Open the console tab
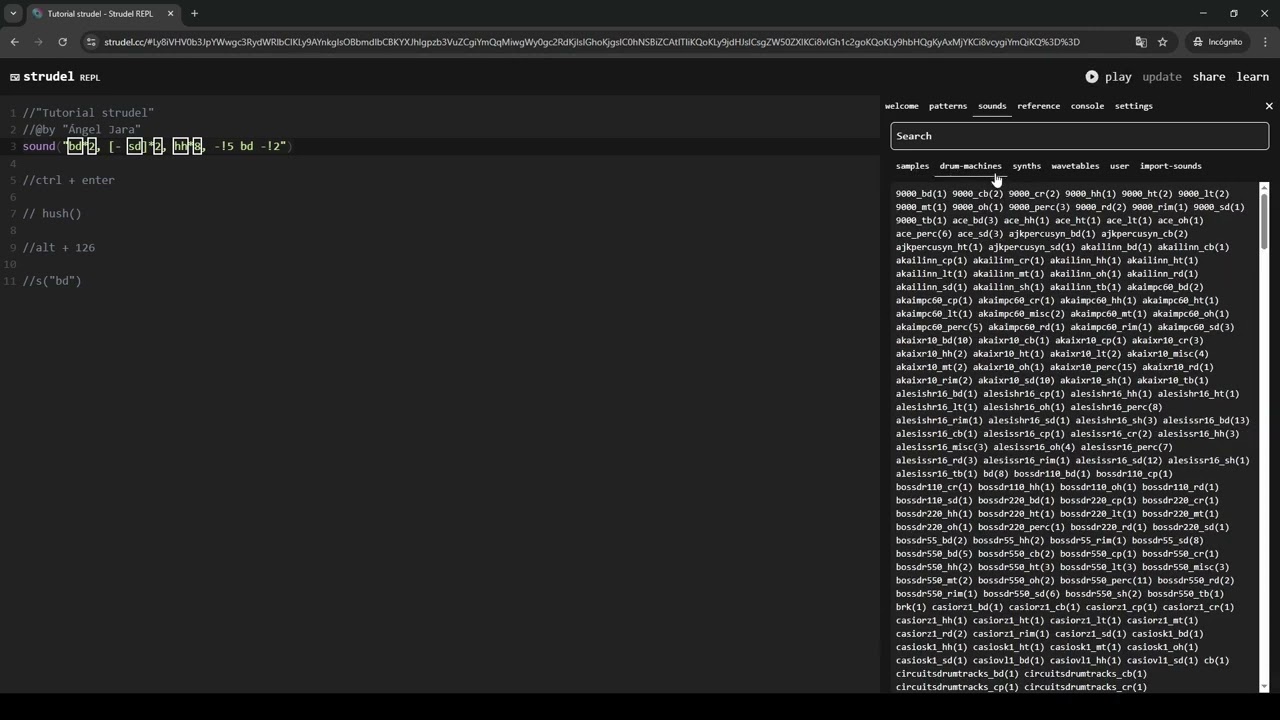 point(1087,106)
